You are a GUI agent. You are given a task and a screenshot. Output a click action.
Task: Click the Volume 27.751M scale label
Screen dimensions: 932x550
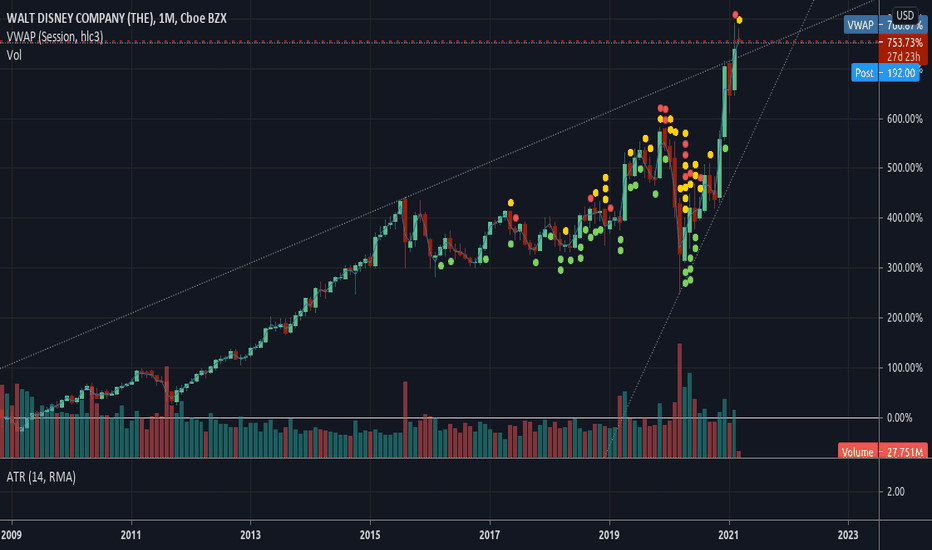tap(883, 452)
